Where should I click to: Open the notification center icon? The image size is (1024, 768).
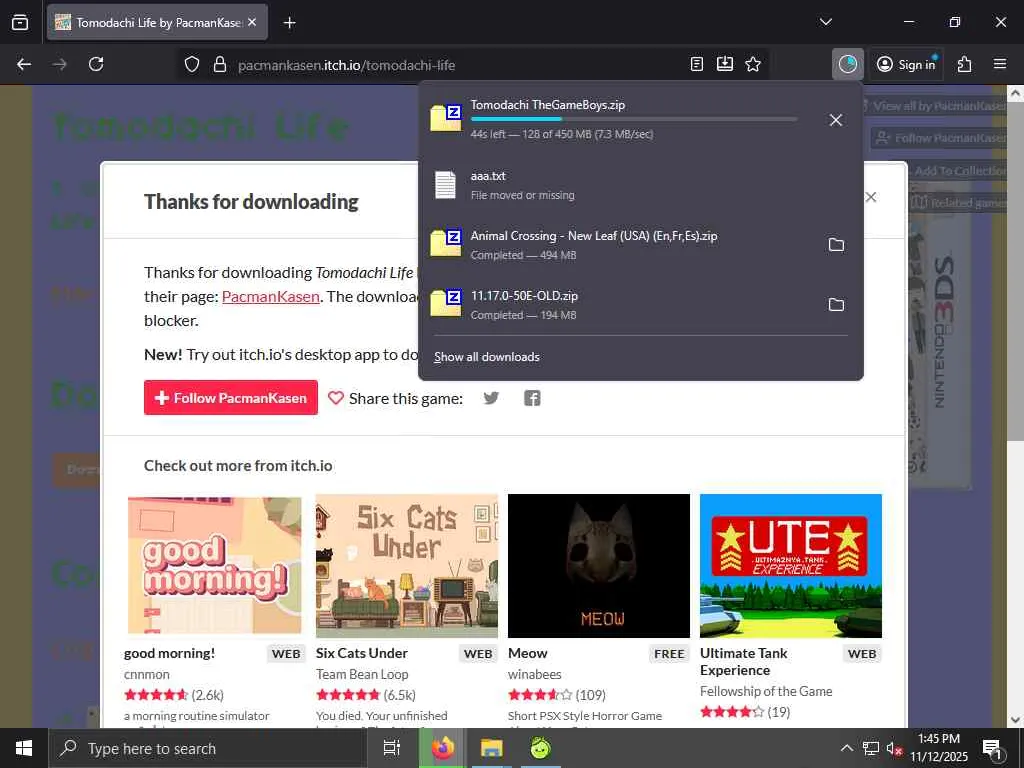coord(993,750)
